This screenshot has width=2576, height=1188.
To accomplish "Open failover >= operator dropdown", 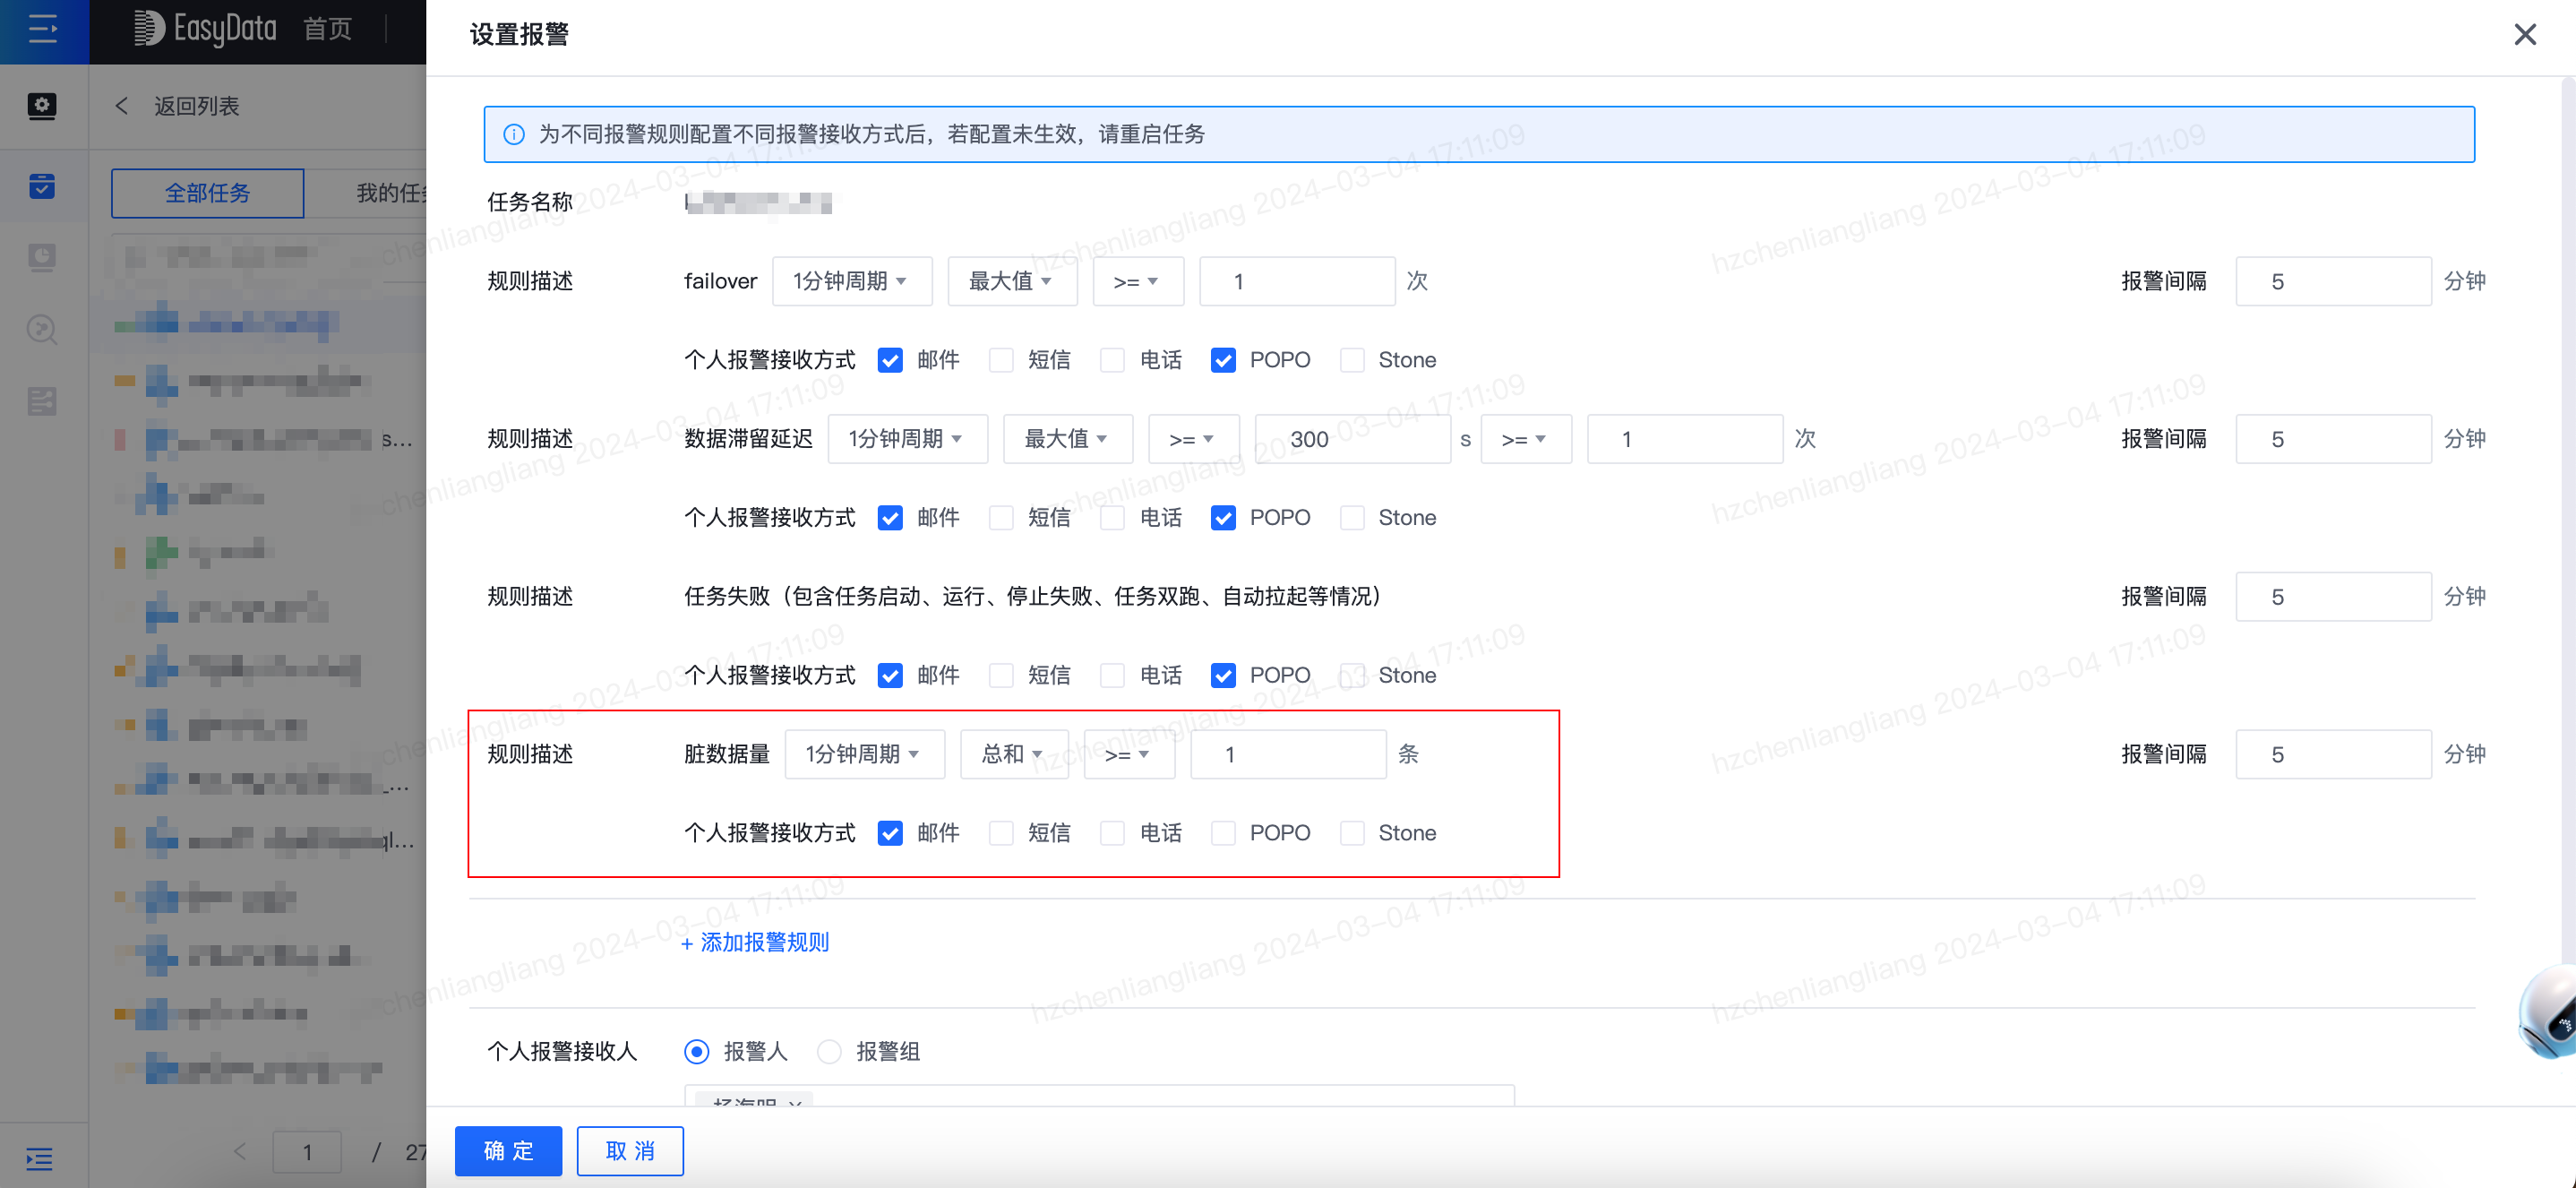I will click(1138, 282).
